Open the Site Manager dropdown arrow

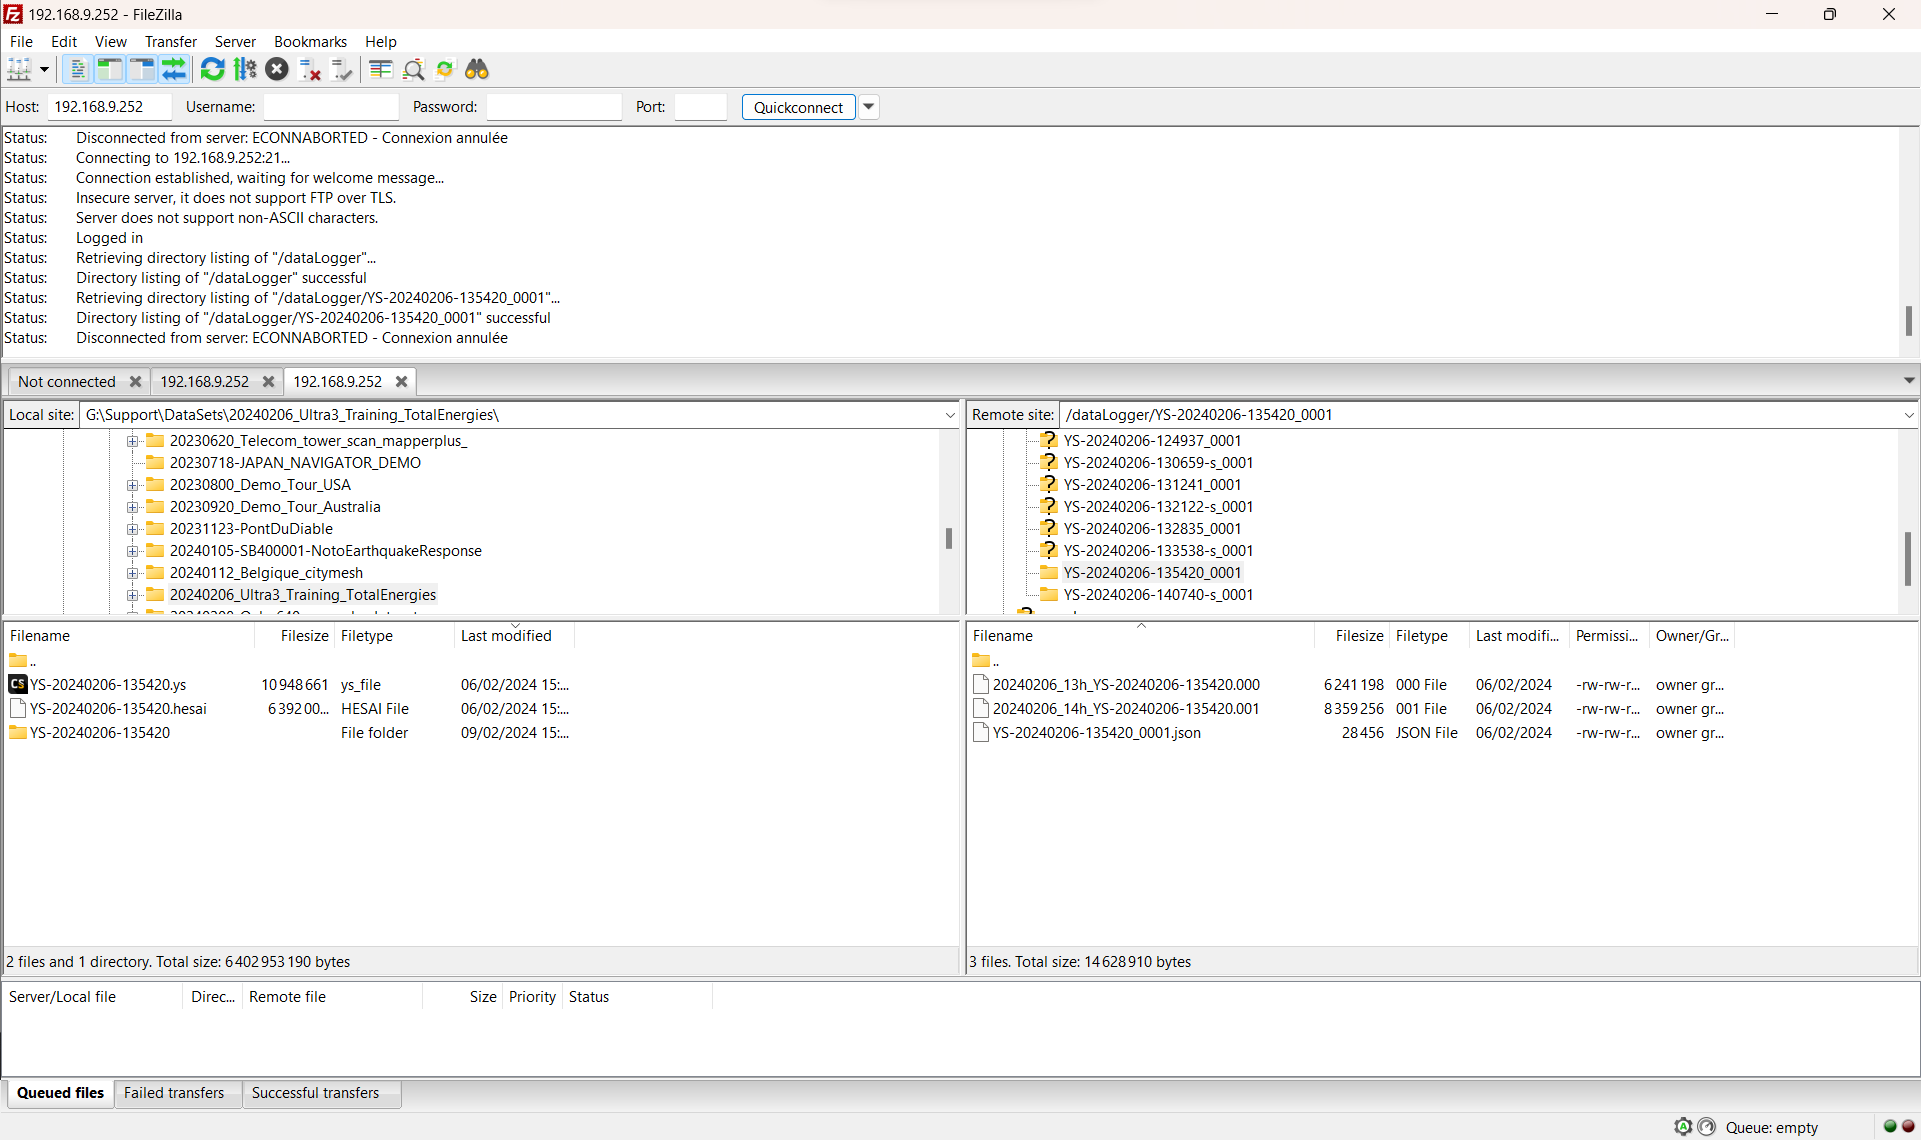coord(43,69)
